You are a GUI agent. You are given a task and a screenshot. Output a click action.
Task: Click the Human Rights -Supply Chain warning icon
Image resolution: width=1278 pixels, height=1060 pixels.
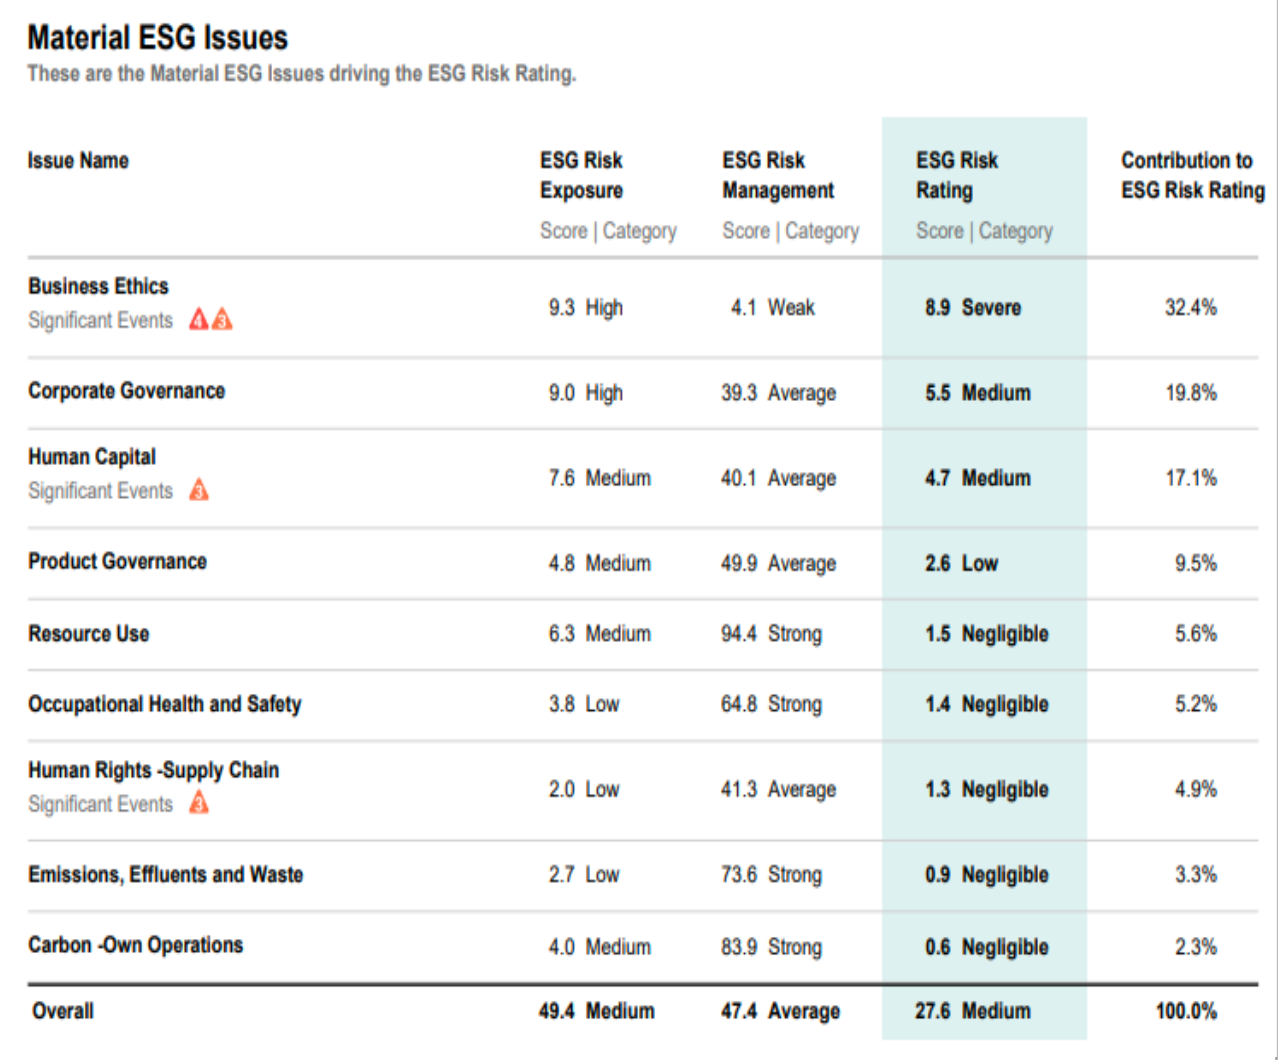pyautogui.click(x=199, y=803)
